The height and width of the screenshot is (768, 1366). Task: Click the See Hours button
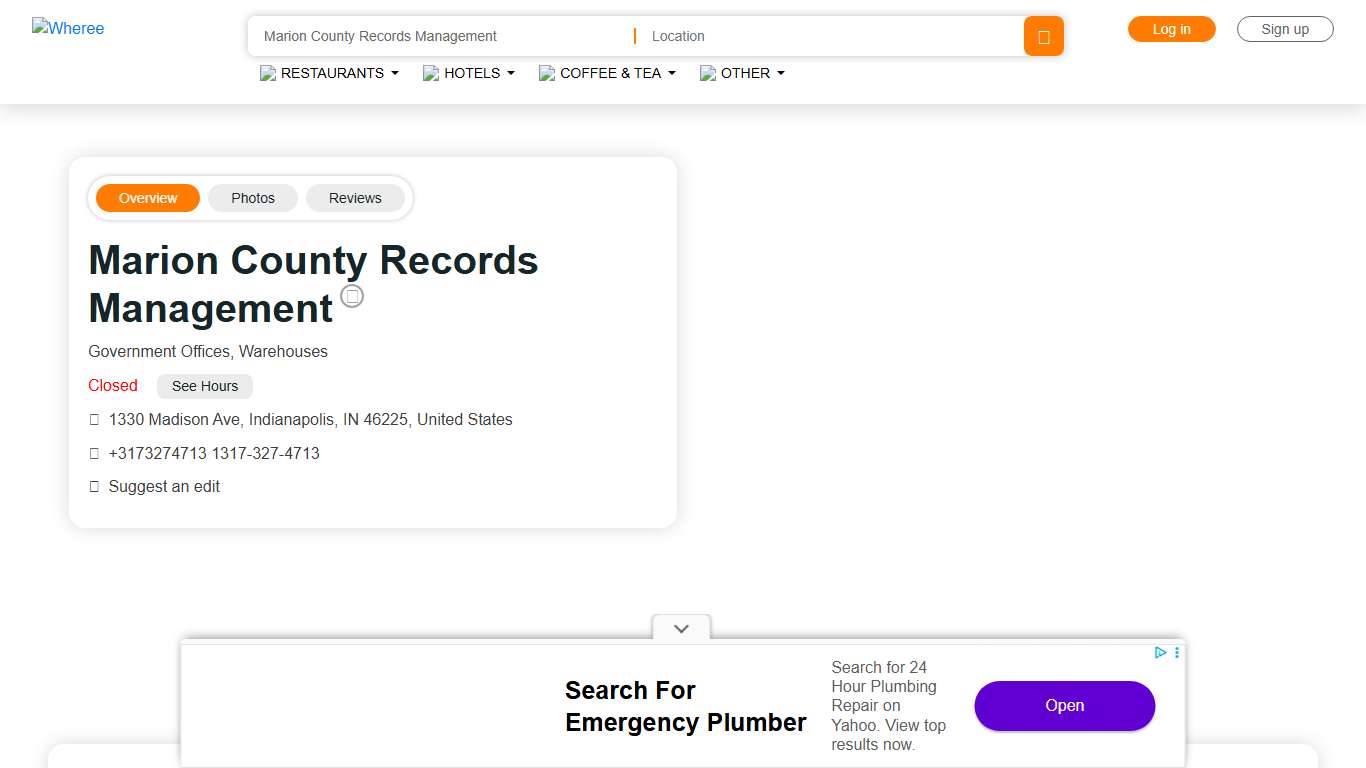(204, 386)
